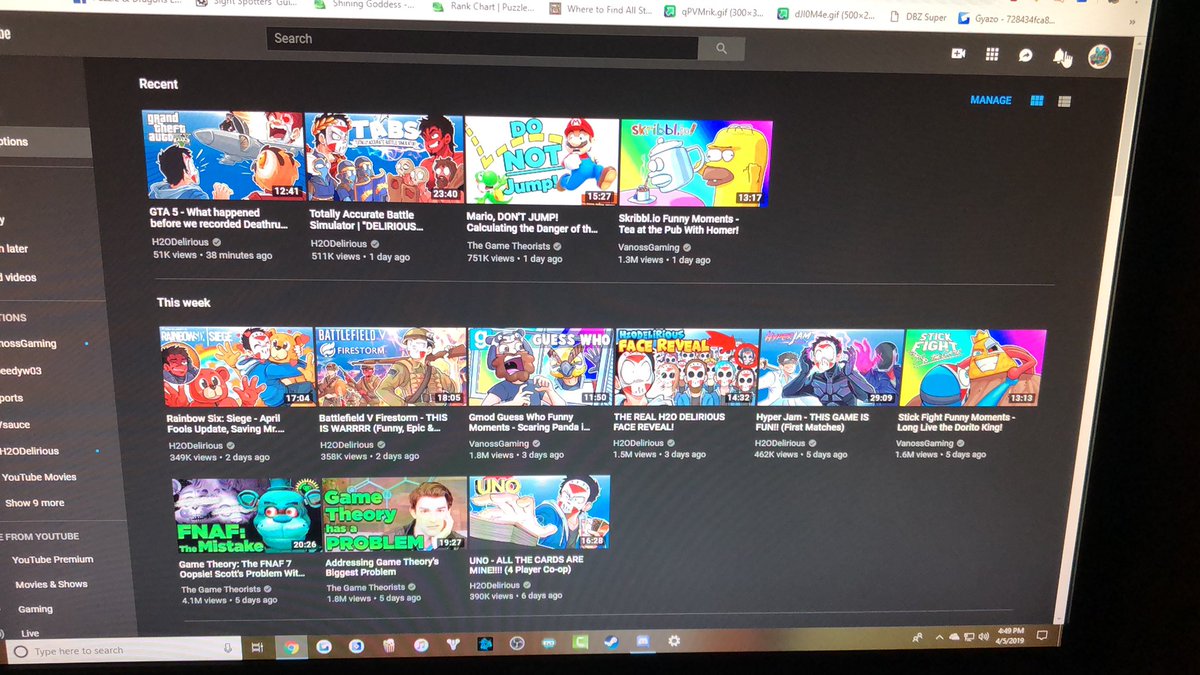Image resolution: width=1200 pixels, height=675 pixels.
Task: Open the Sight Spotters bookmark
Action: [247, 3]
